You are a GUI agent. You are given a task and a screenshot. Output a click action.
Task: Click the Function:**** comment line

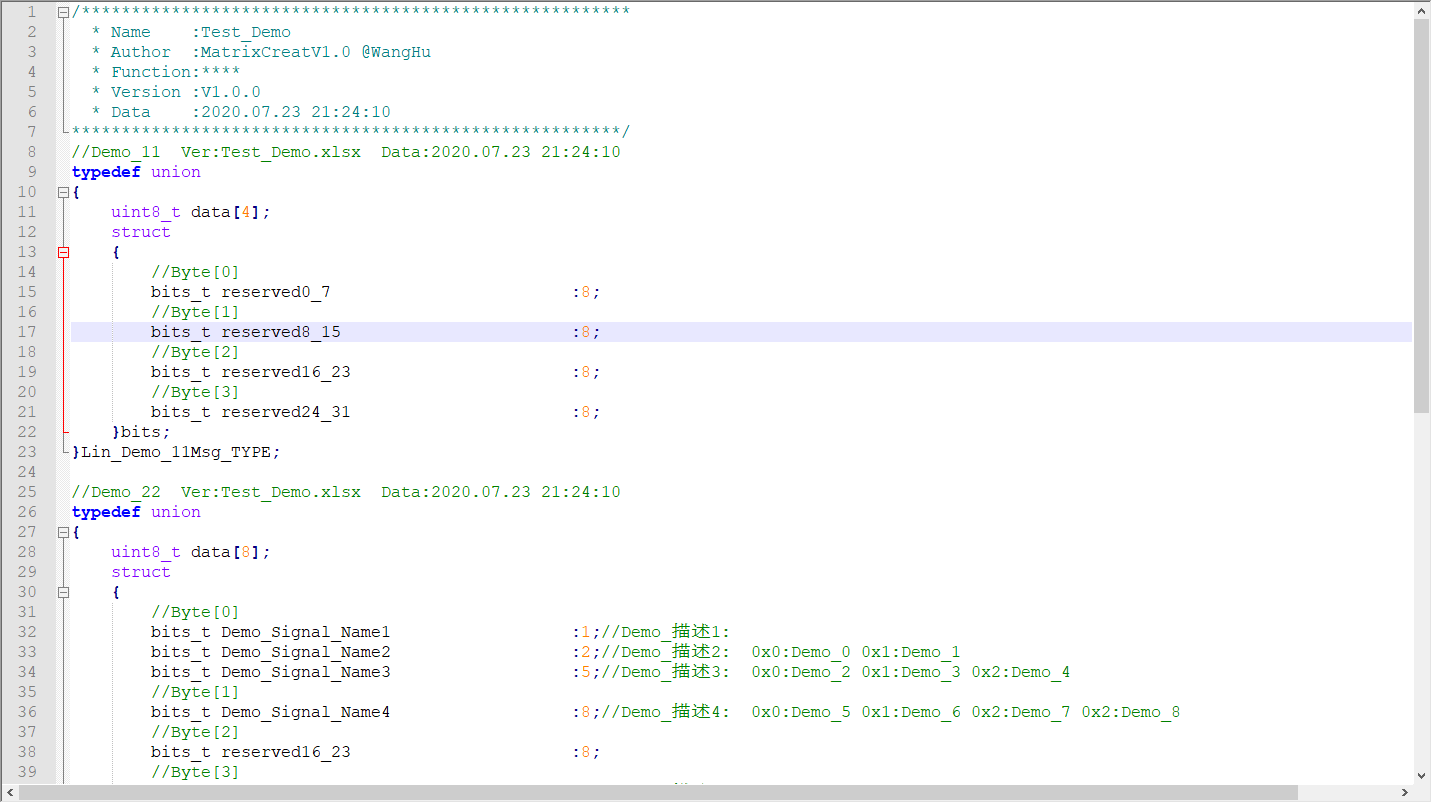click(x=166, y=72)
